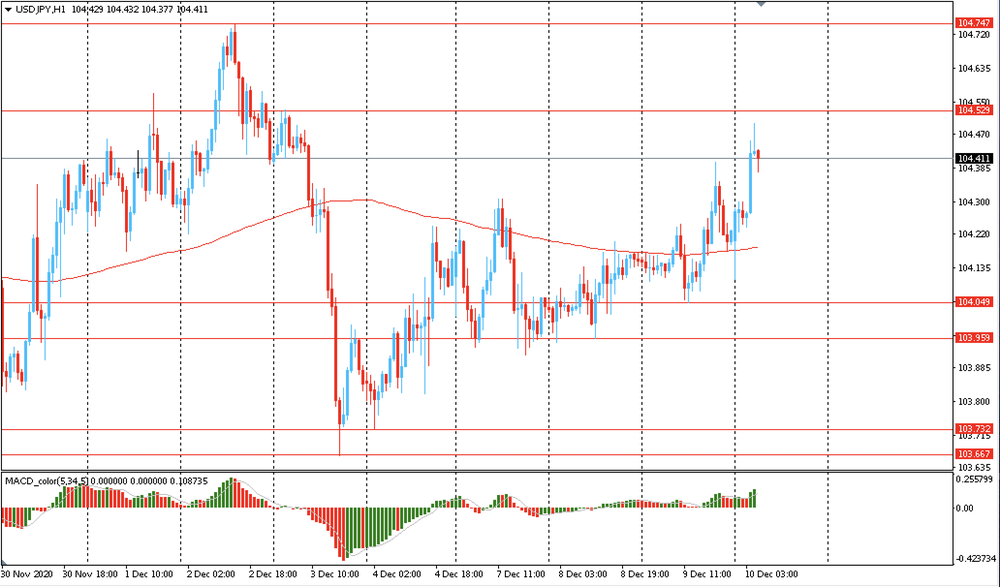
Task: Click the MACD zero level 0.00 label
Action: [x=964, y=508]
